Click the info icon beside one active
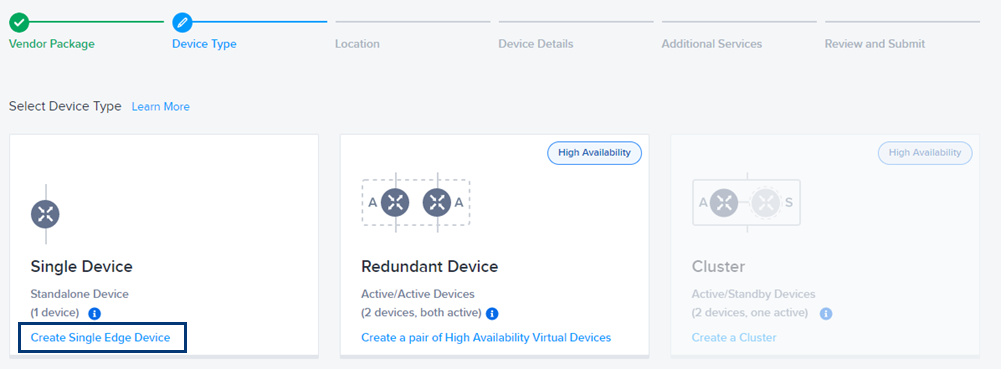Viewport: 1001px width, 369px height. click(826, 313)
